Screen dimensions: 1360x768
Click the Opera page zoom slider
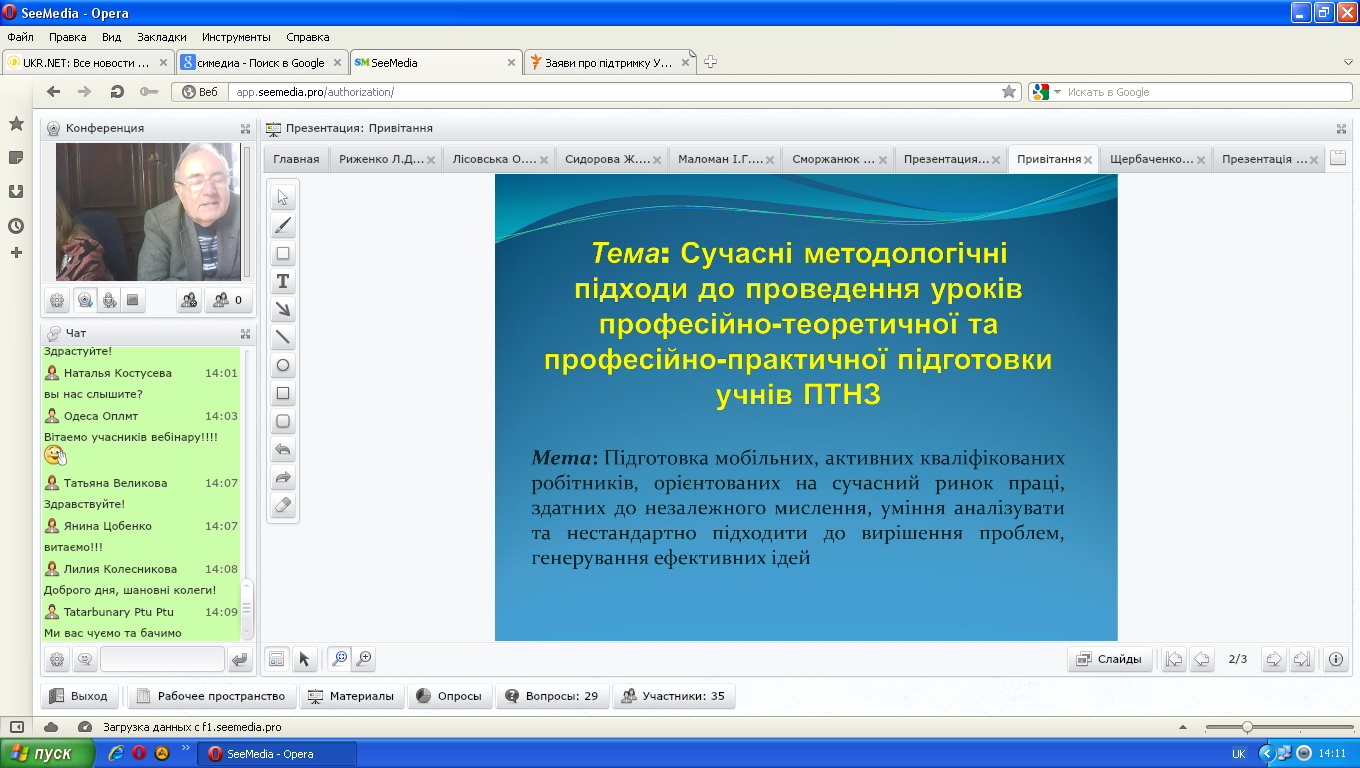click(x=1247, y=727)
